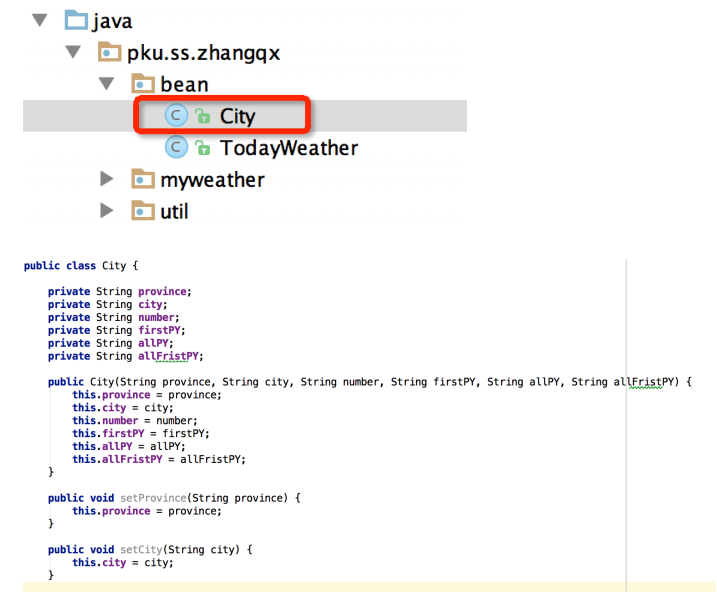Collapse the java folder tree arrow
This screenshot has height=592, width=717.
[x=40, y=20]
